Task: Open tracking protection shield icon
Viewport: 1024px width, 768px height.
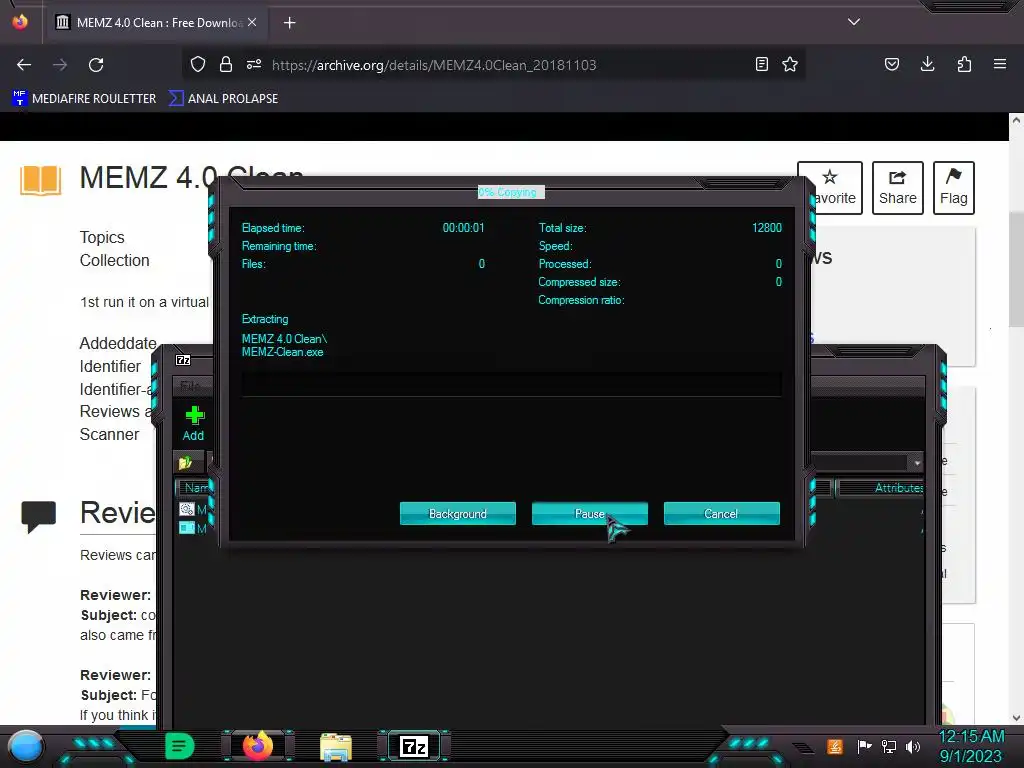Action: 198,64
